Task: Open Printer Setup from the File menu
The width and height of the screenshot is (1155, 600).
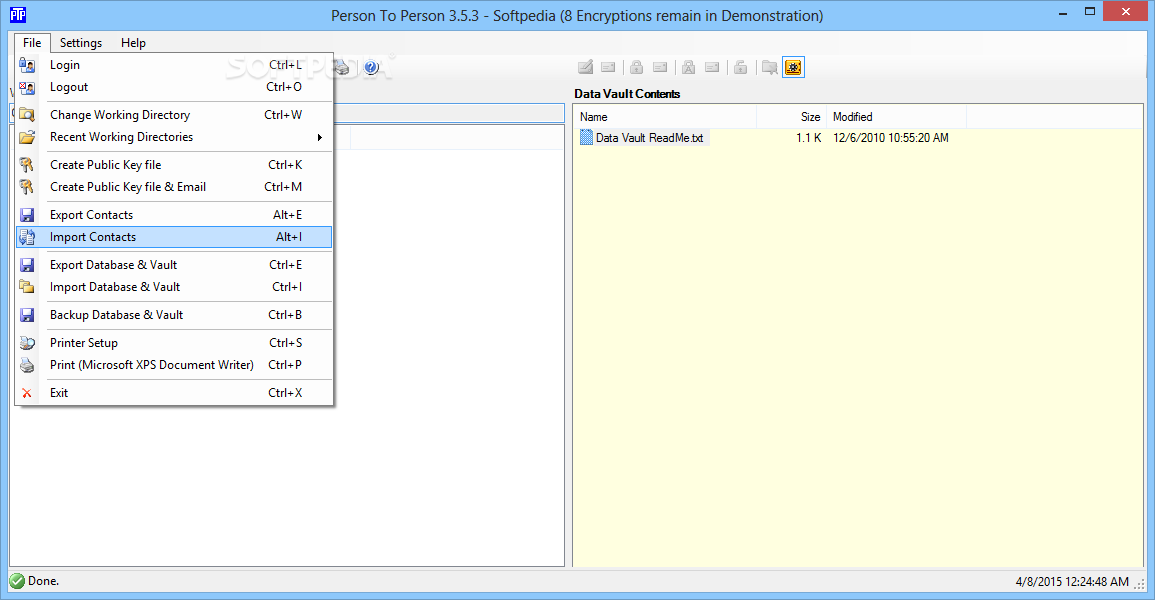Action: click(175, 343)
